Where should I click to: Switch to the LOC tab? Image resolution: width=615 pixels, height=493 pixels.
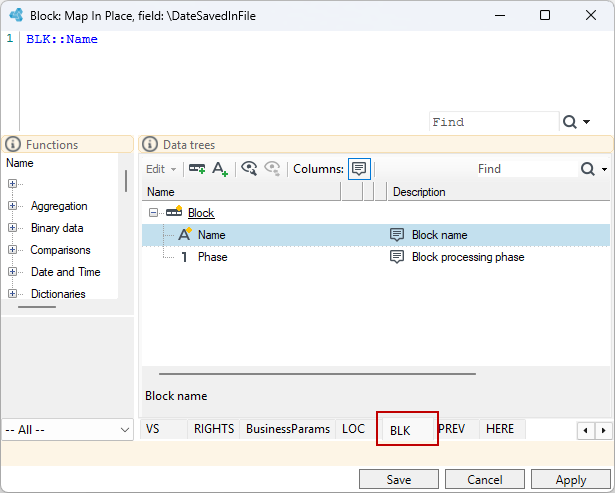click(x=353, y=429)
